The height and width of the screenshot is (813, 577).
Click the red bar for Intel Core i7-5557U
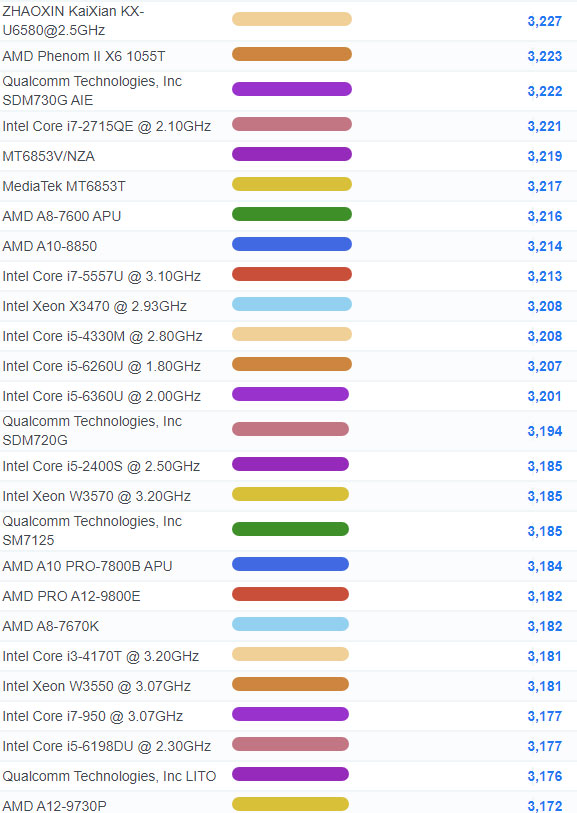pyautogui.click(x=292, y=274)
